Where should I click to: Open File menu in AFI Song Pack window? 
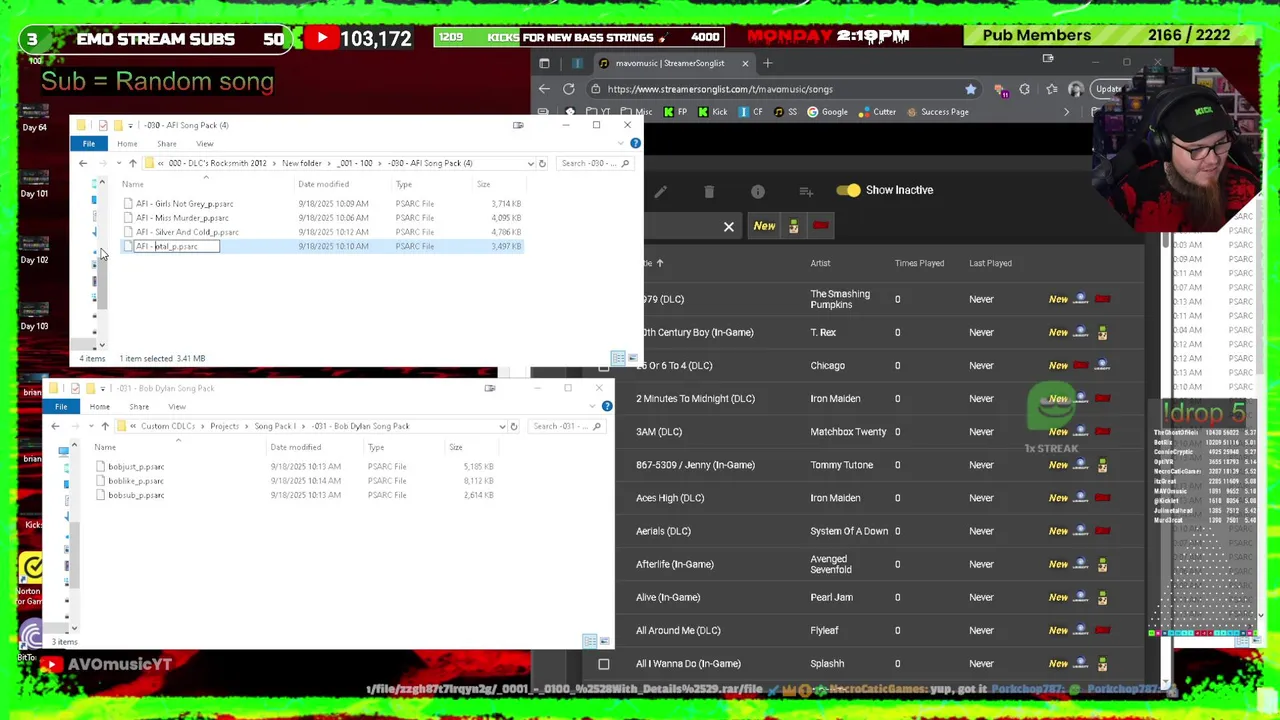pos(89,144)
